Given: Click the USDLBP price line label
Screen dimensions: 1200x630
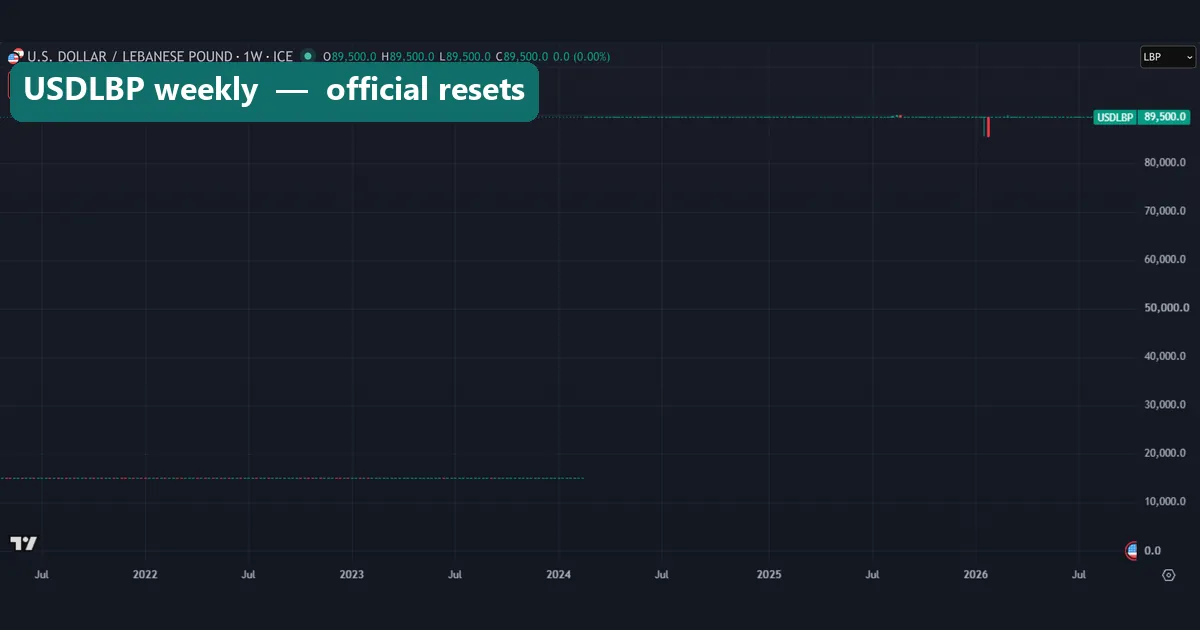Looking at the screenshot, I should (x=1115, y=117).
